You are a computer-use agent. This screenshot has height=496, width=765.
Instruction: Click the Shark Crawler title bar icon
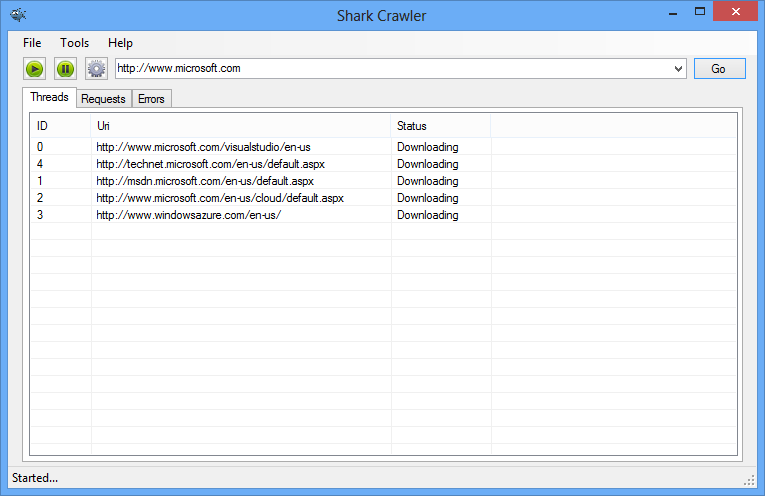pyautogui.click(x=18, y=15)
